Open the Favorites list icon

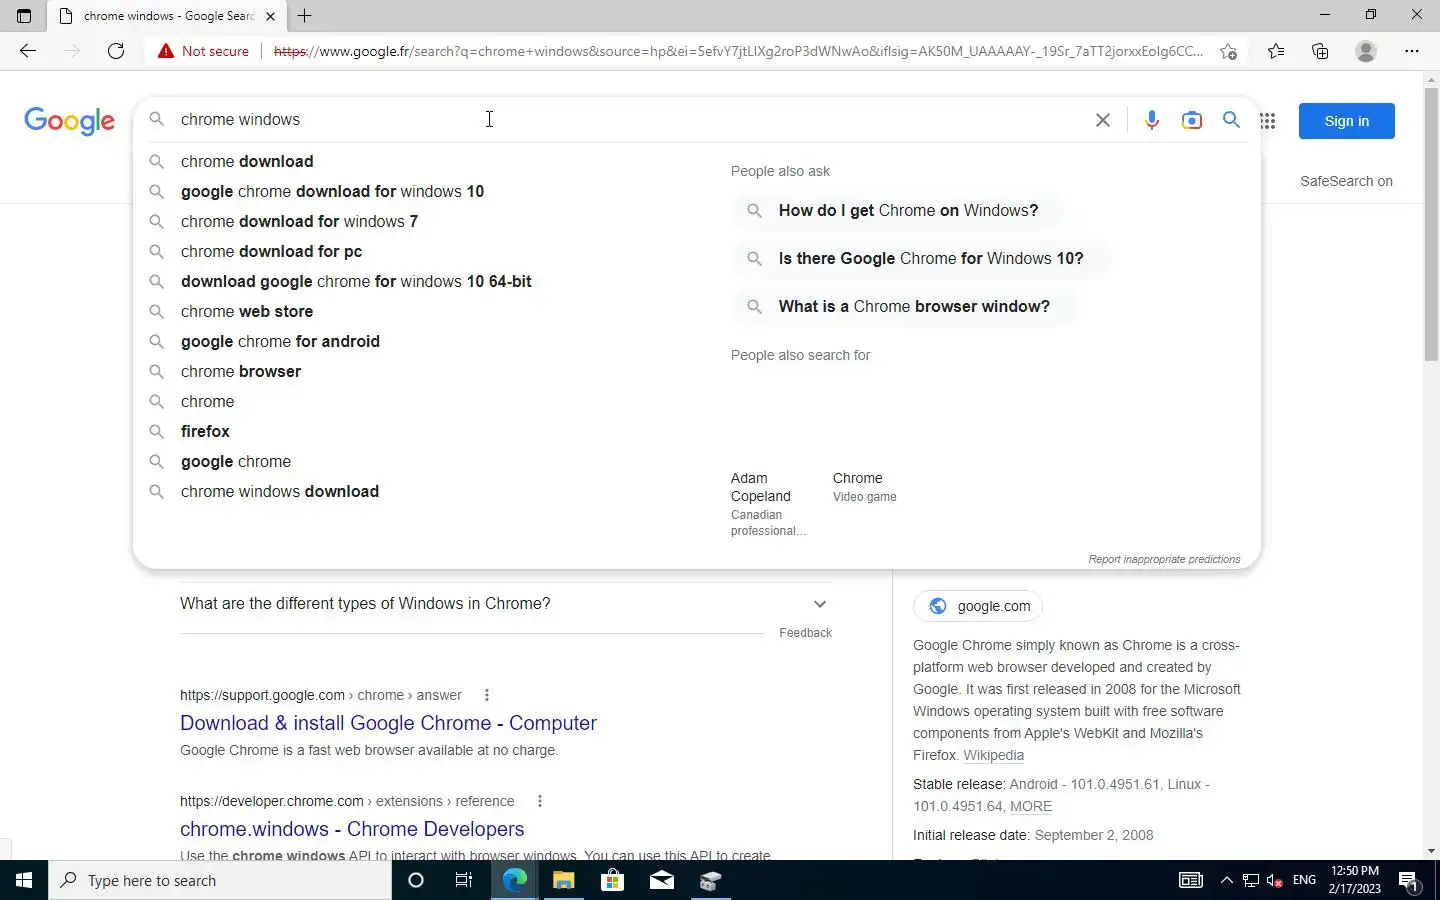[x=1276, y=51]
